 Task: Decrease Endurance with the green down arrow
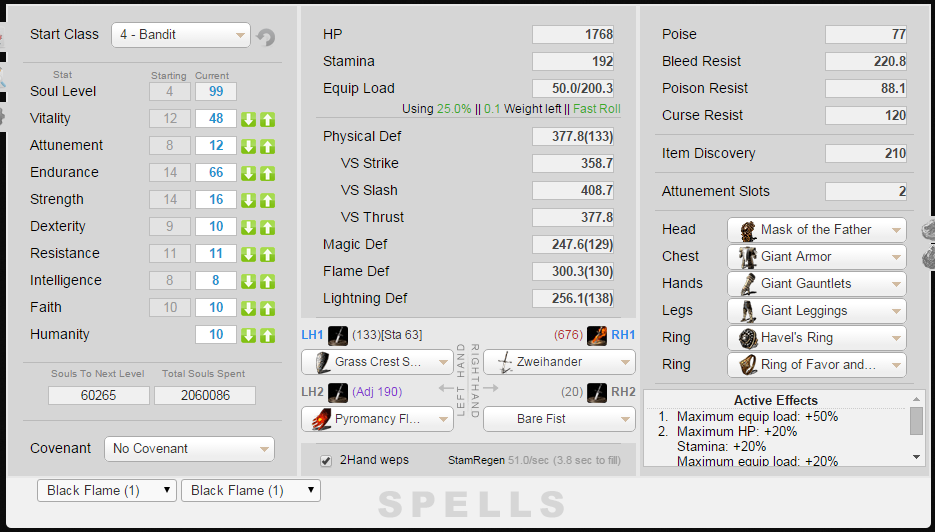[x=248, y=173]
